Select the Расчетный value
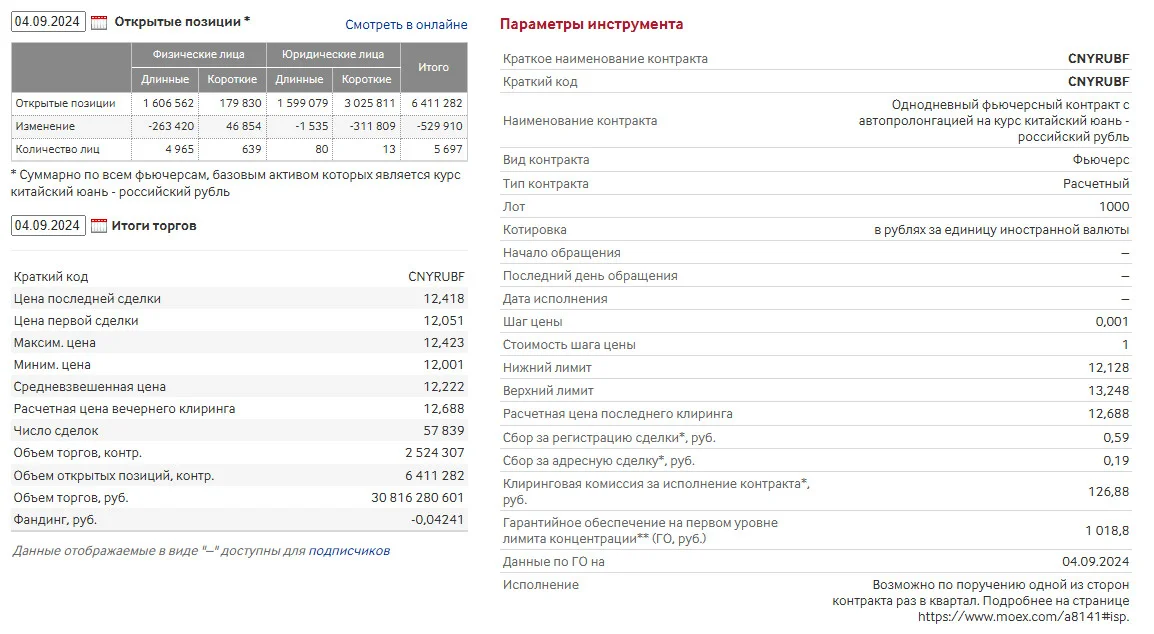The height and width of the screenshot is (634, 1154). [1096, 183]
